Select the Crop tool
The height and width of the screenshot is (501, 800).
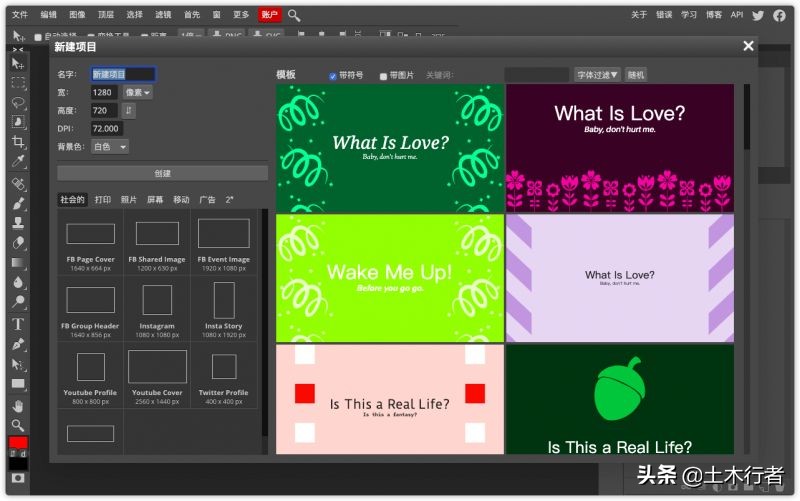point(18,141)
